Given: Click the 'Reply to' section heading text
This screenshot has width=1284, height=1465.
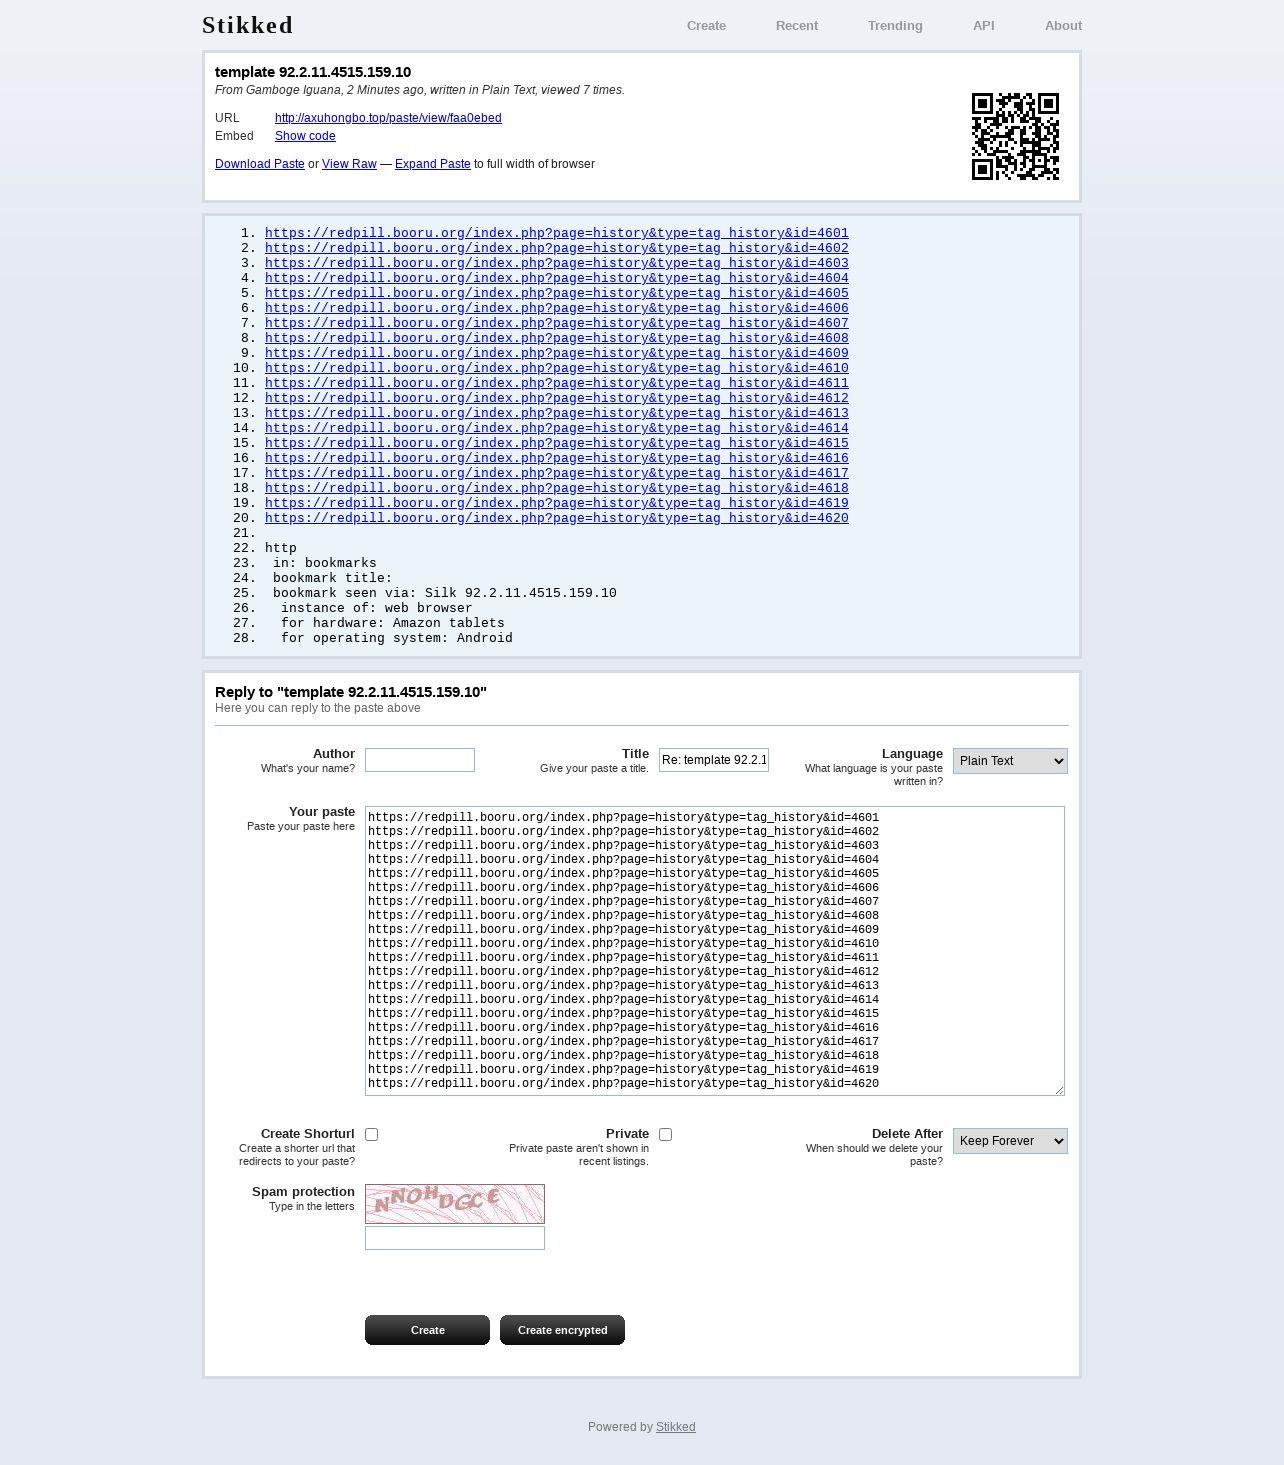Looking at the screenshot, I should (351, 692).
